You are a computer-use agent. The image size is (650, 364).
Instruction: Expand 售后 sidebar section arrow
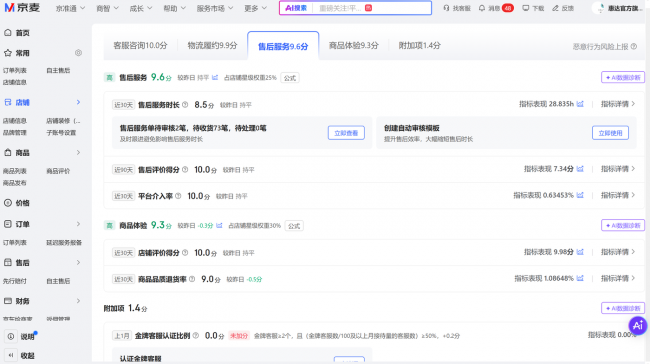tap(78, 262)
